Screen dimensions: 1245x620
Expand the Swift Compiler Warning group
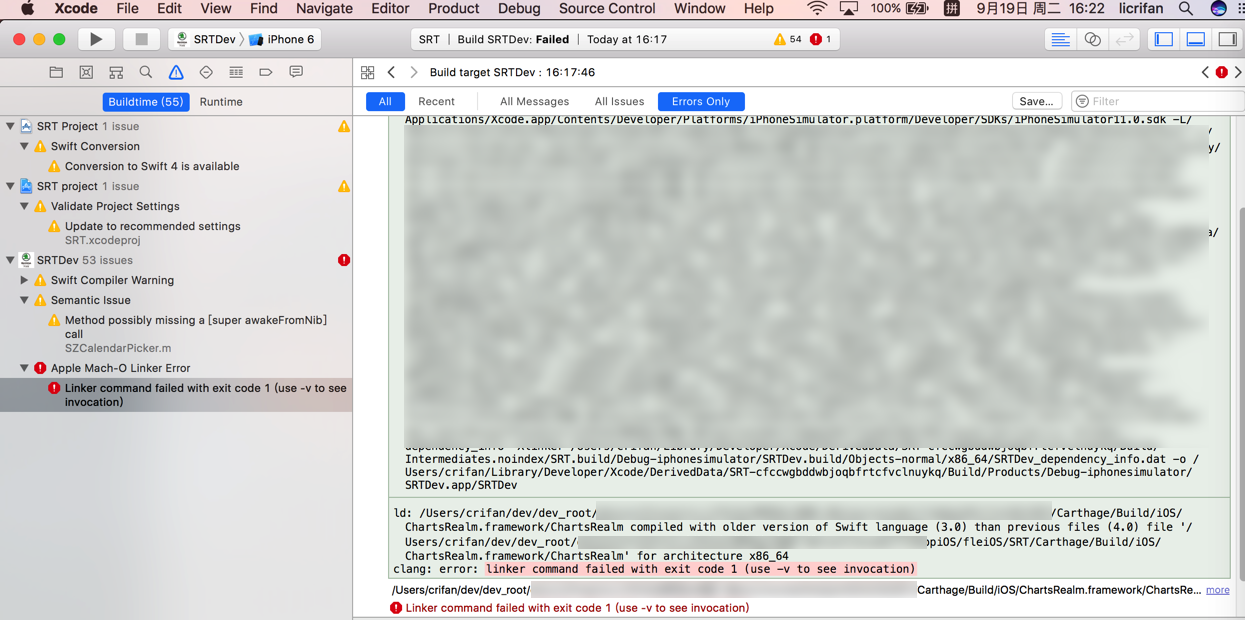[x=25, y=280]
